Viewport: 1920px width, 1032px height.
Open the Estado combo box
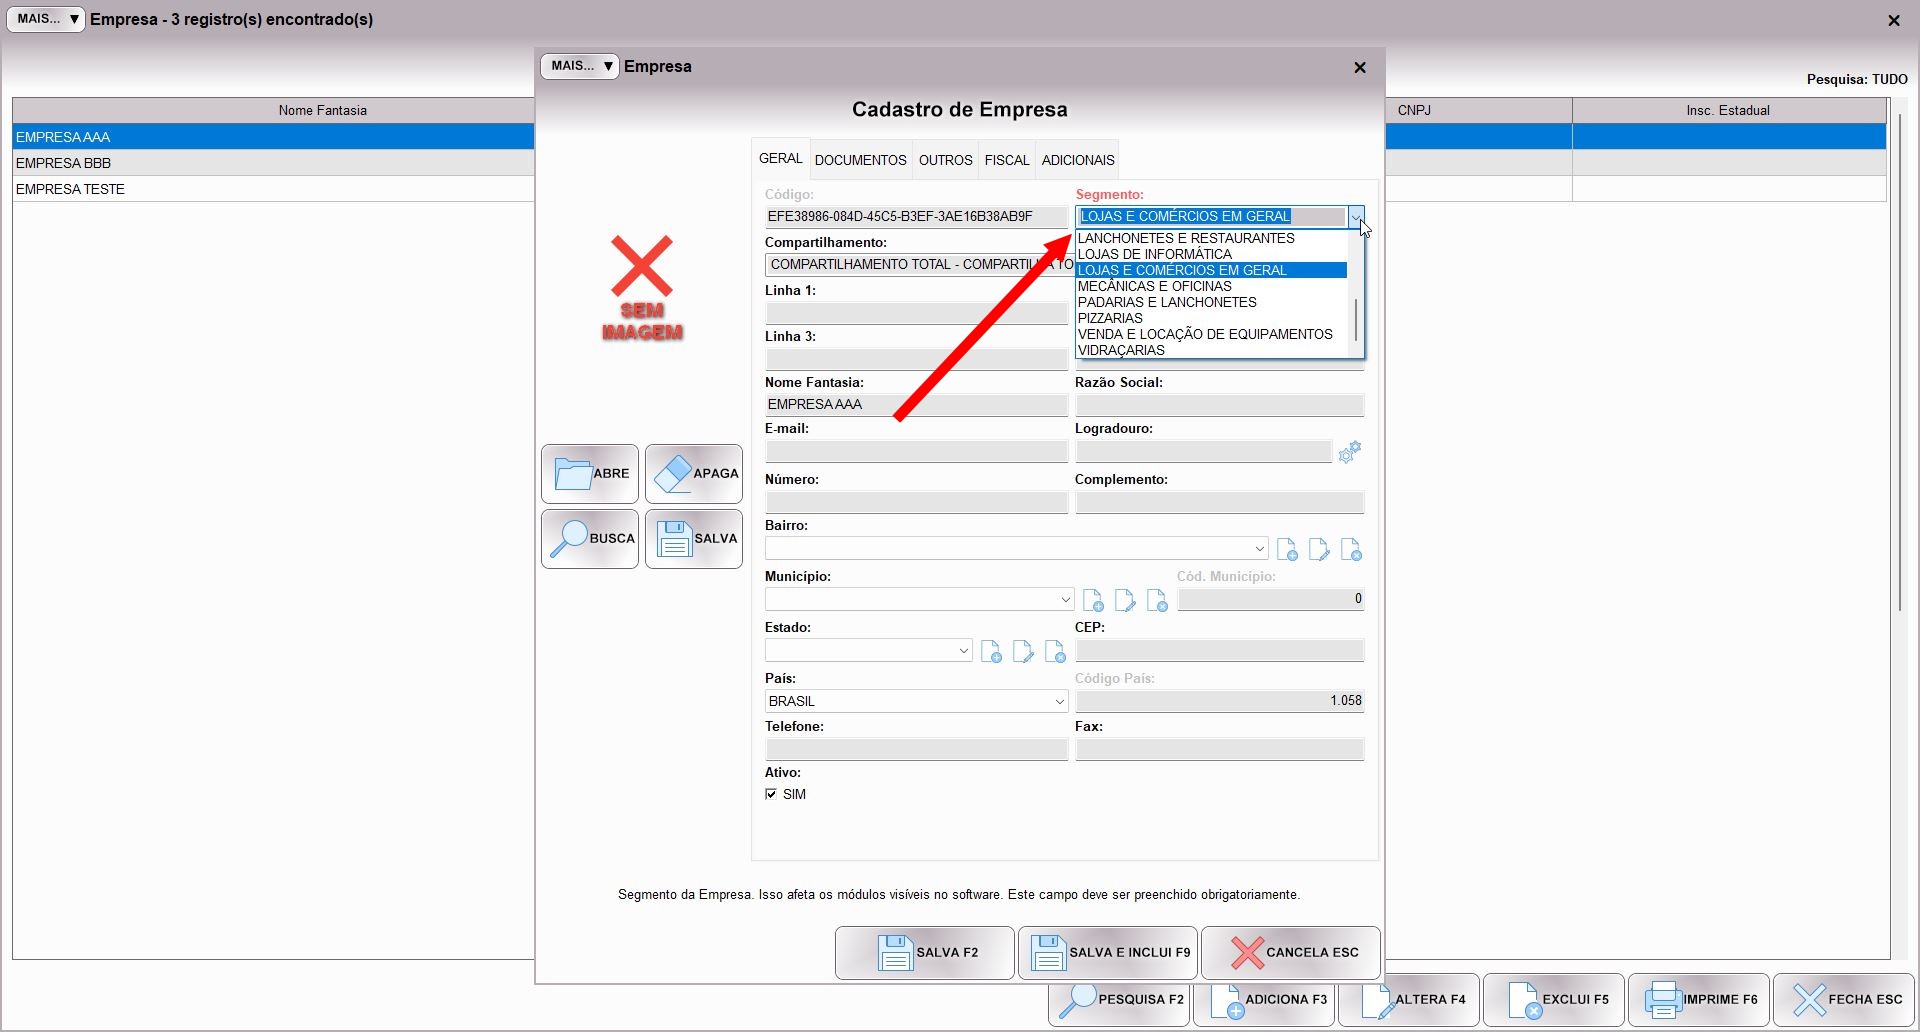963,650
